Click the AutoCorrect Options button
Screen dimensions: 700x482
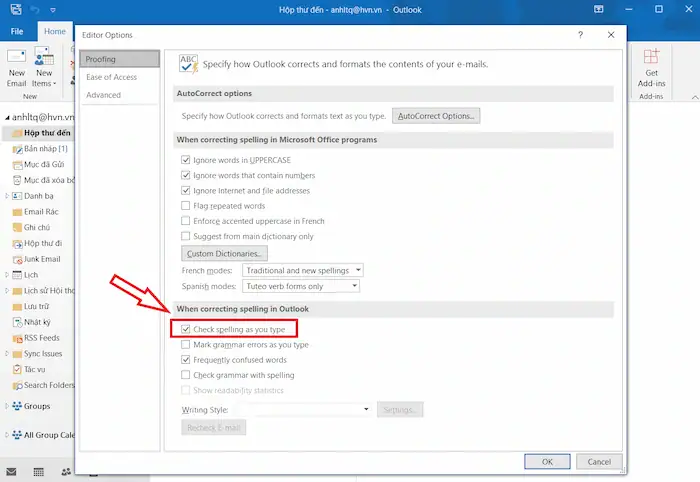(x=436, y=116)
